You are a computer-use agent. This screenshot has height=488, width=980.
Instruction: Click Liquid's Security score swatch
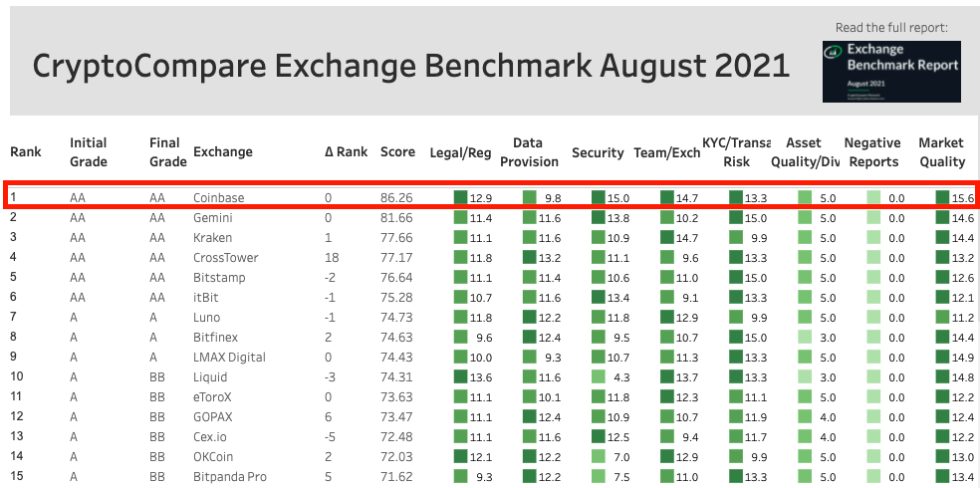click(598, 378)
